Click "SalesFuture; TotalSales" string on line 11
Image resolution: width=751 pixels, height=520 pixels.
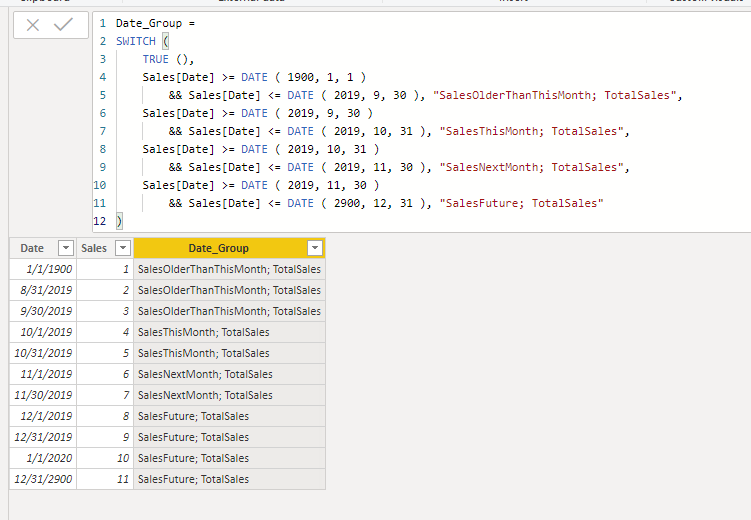point(522,203)
